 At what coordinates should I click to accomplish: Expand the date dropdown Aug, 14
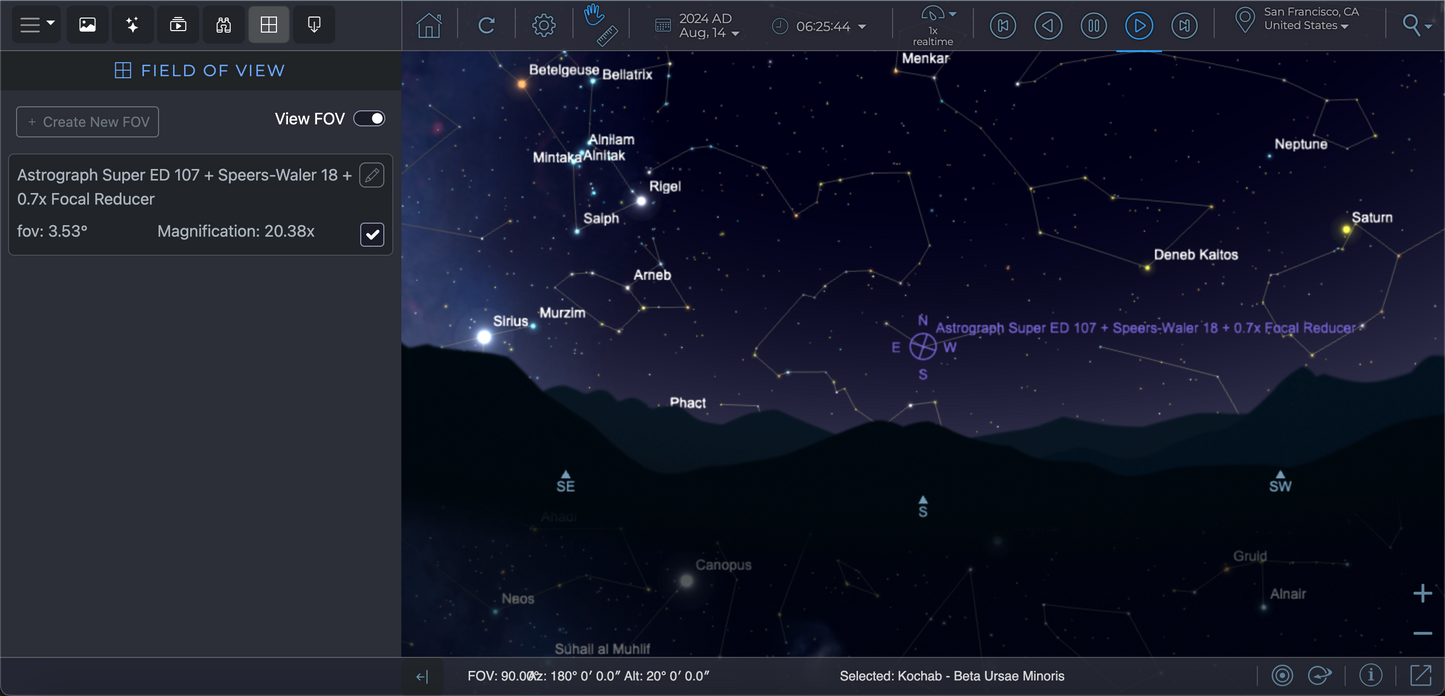709,33
